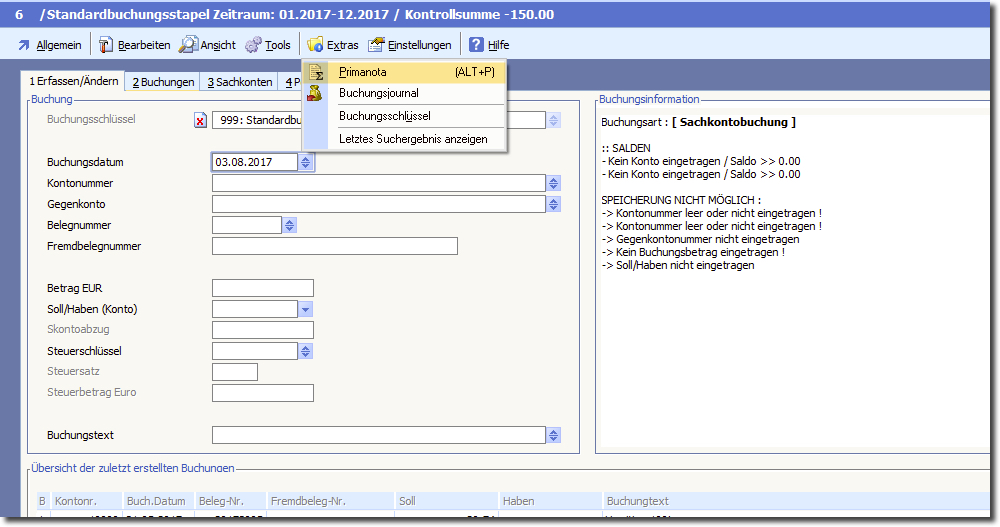Open the Bearbeiten menu
The height and width of the screenshot is (527, 1000).
tap(135, 45)
